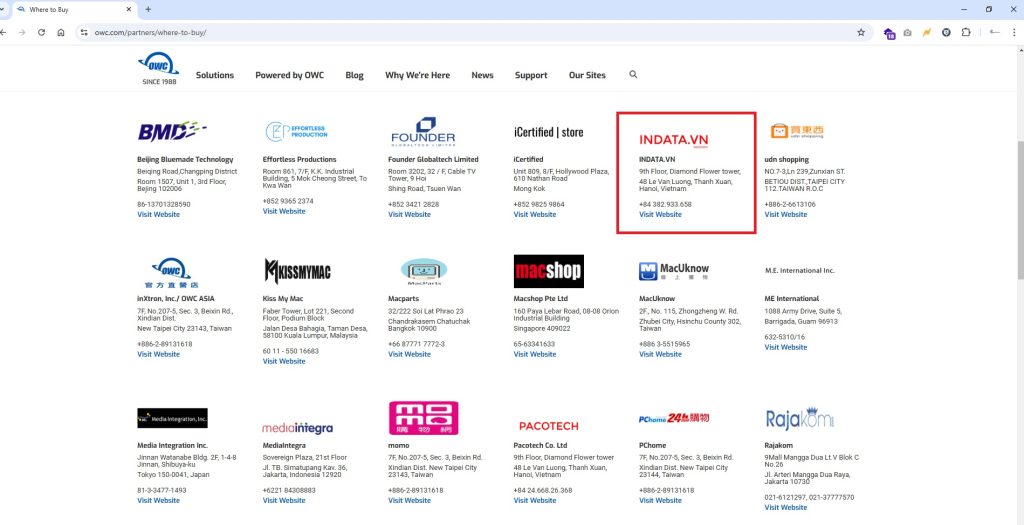Image resolution: width=1024 pixels, height=525 pixels.
Task: Click the macshop logo
Action: click(549, 272)
